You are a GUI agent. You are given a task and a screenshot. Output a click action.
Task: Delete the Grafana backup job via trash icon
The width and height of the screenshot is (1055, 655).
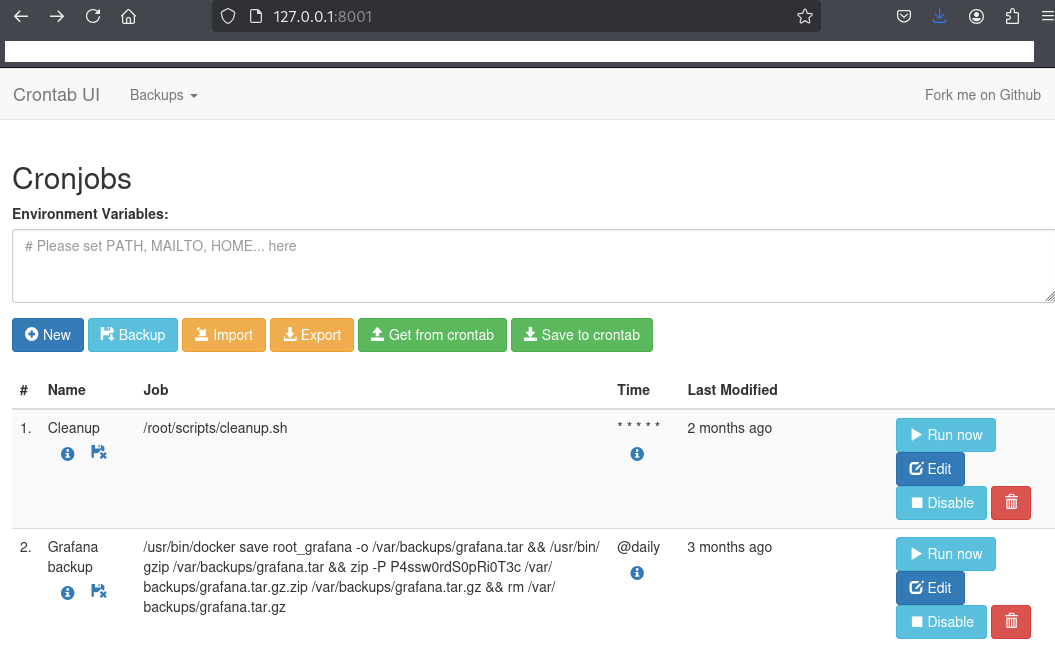1010,622
